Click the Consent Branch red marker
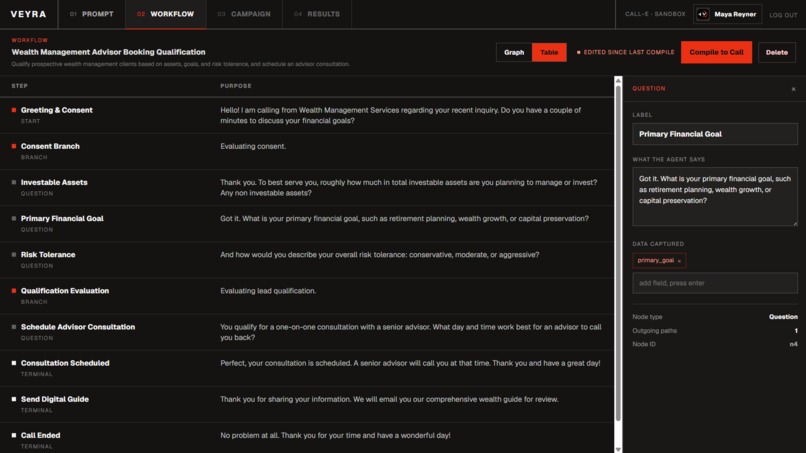Screen dimensions: 806x453 coord(14,146)
